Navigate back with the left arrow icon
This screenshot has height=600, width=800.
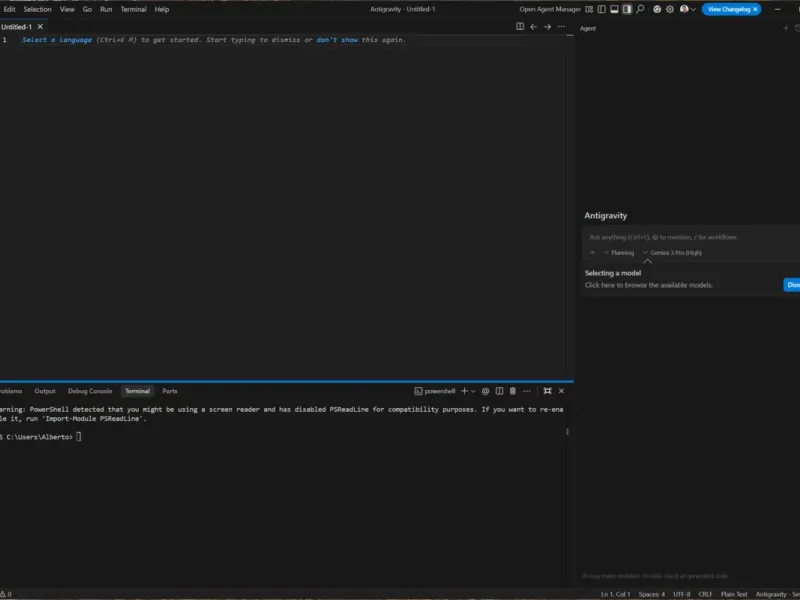(534, 27)
